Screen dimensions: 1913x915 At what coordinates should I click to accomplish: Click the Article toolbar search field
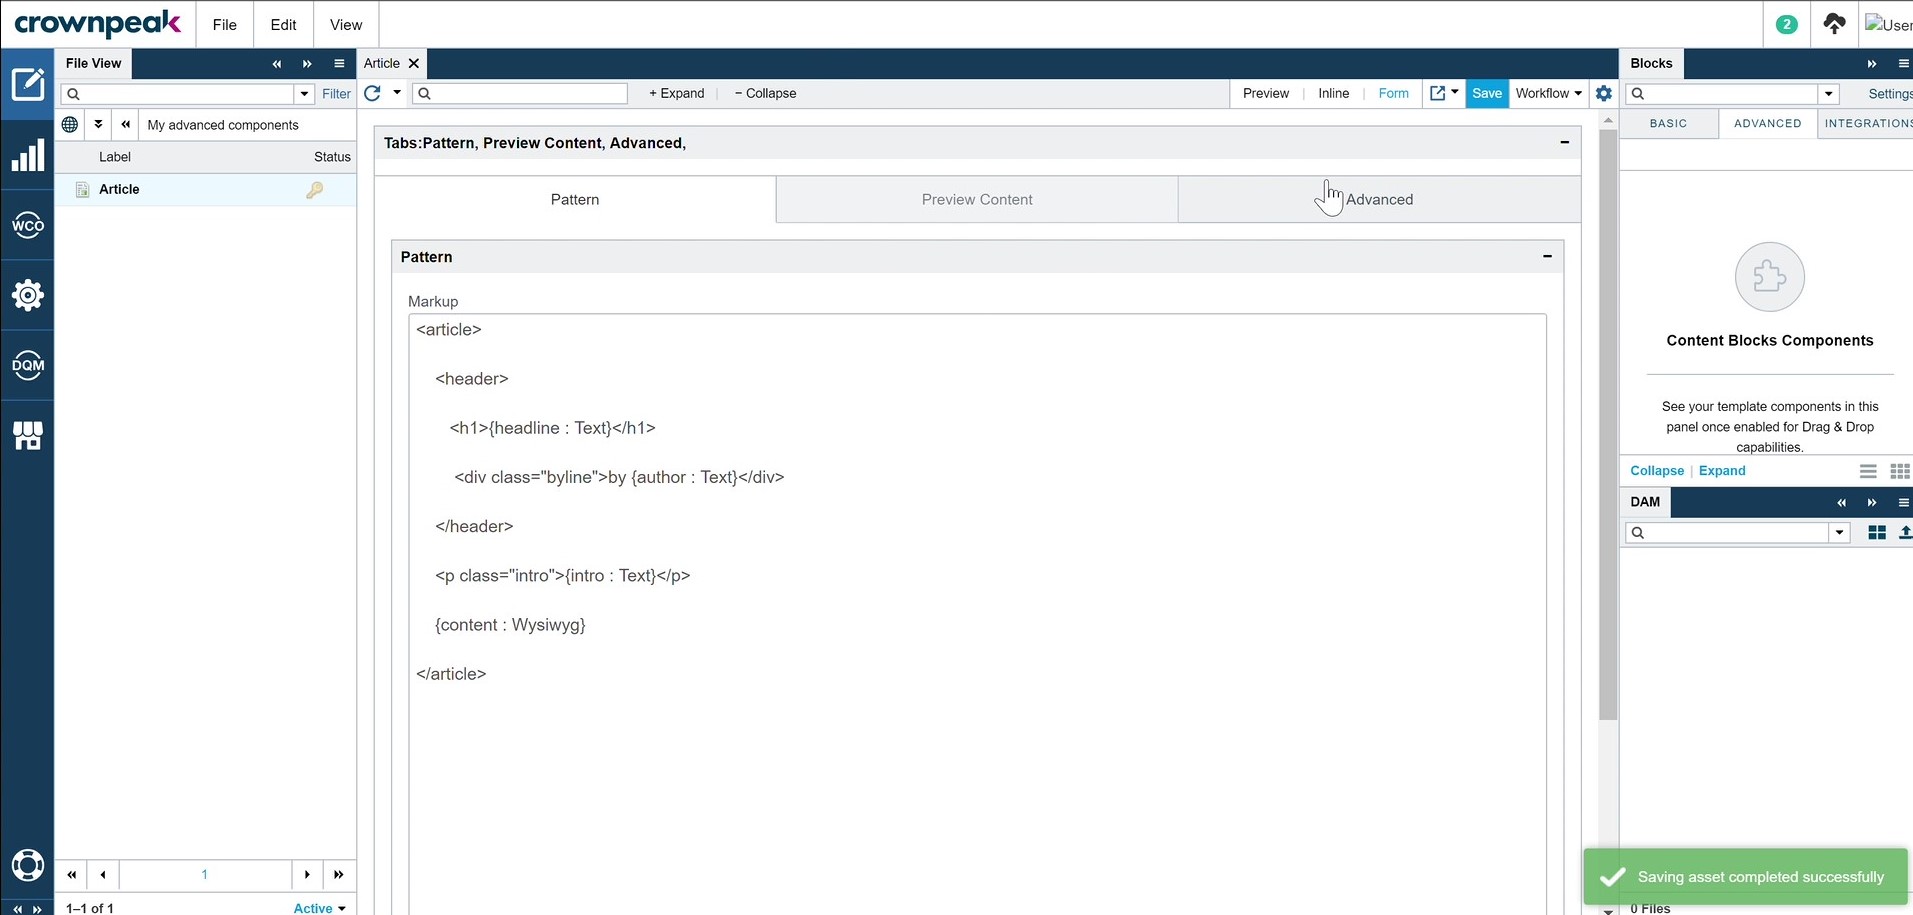pyautogui.click(x=521, y=93)
